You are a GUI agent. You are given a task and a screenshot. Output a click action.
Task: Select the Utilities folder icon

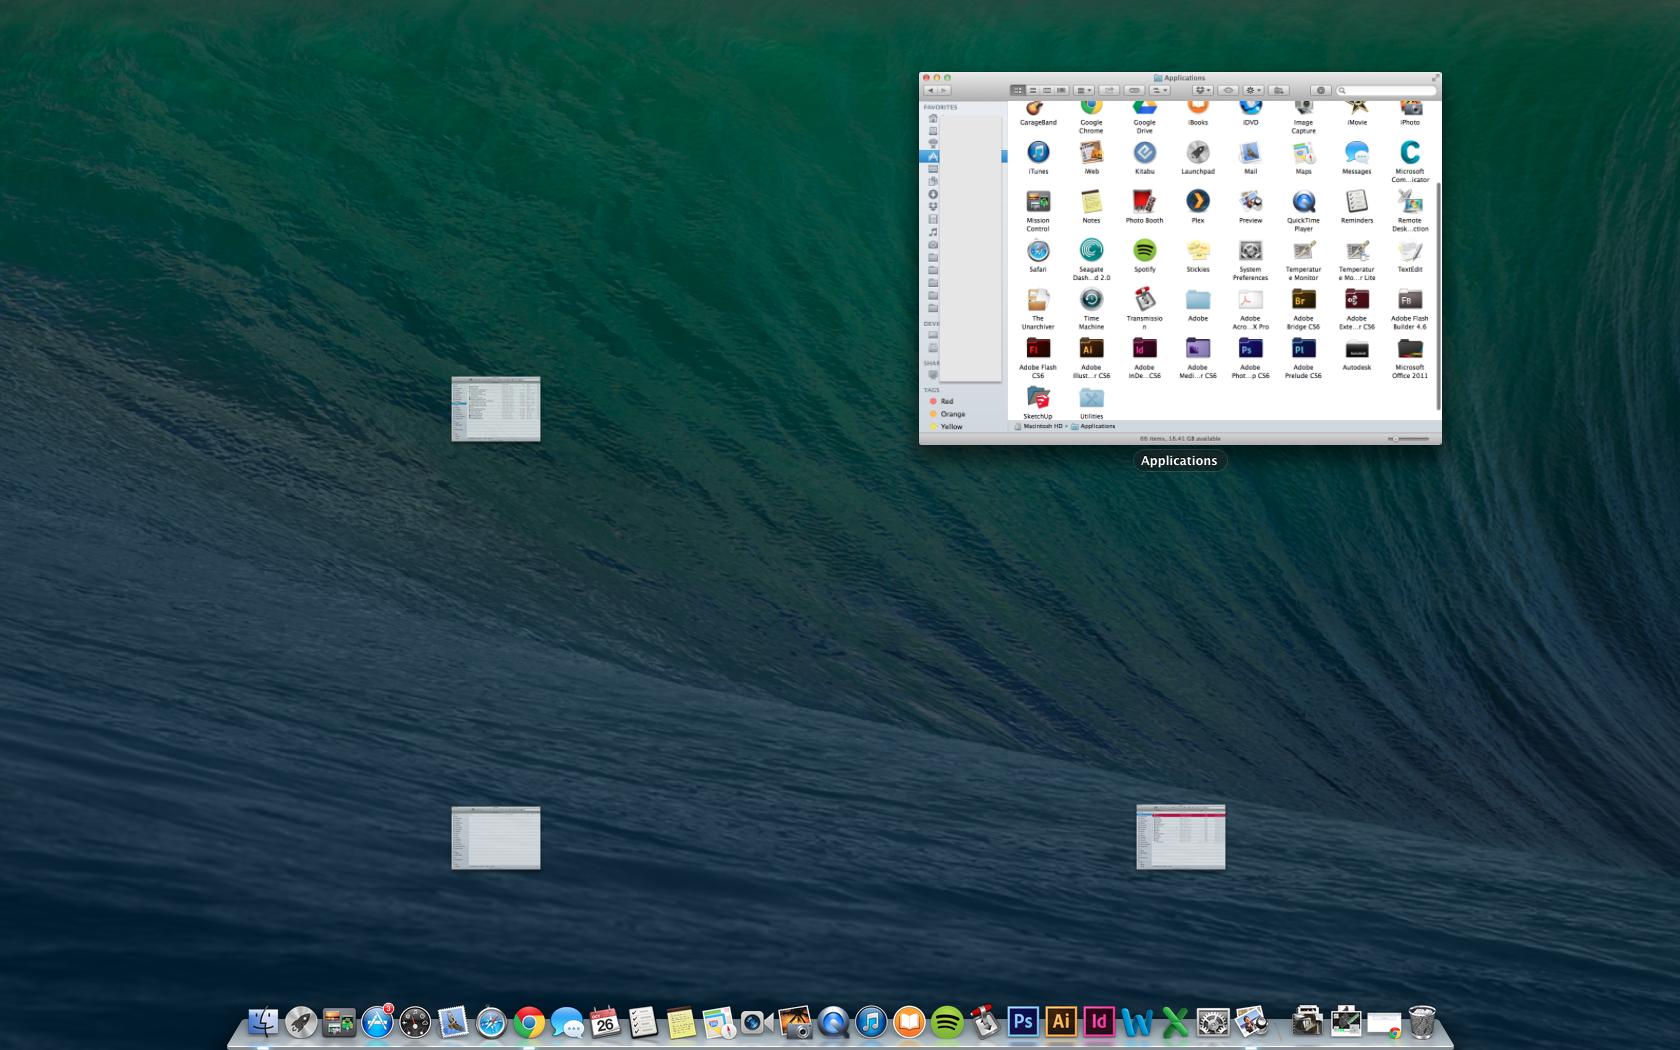coord(1091,398)
